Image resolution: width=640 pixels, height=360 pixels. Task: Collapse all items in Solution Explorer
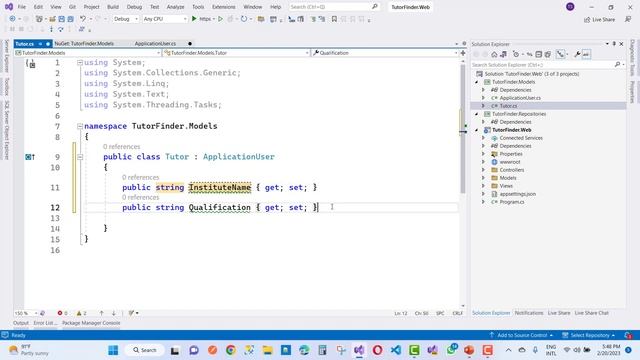click(539, 54)
